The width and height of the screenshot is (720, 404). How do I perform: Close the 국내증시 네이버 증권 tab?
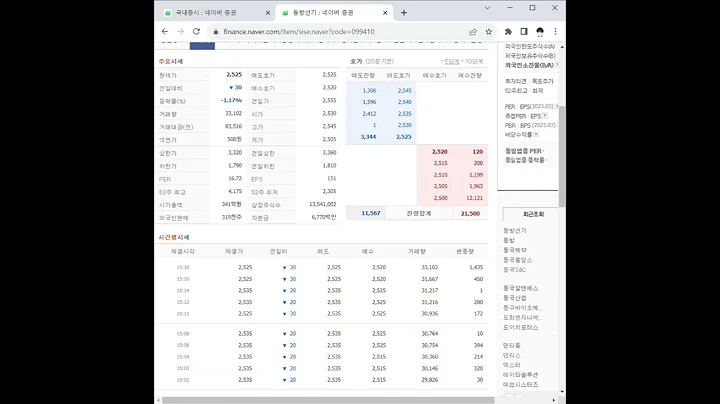[268, 13]
